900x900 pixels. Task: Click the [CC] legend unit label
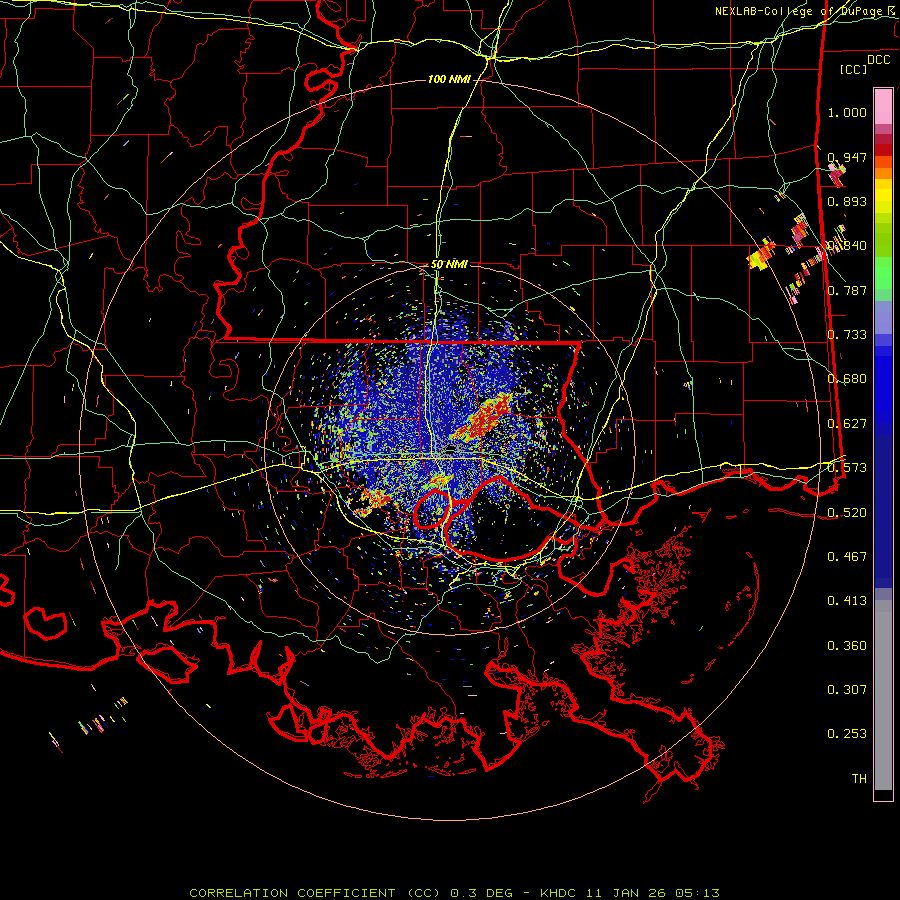click(854, 69)
